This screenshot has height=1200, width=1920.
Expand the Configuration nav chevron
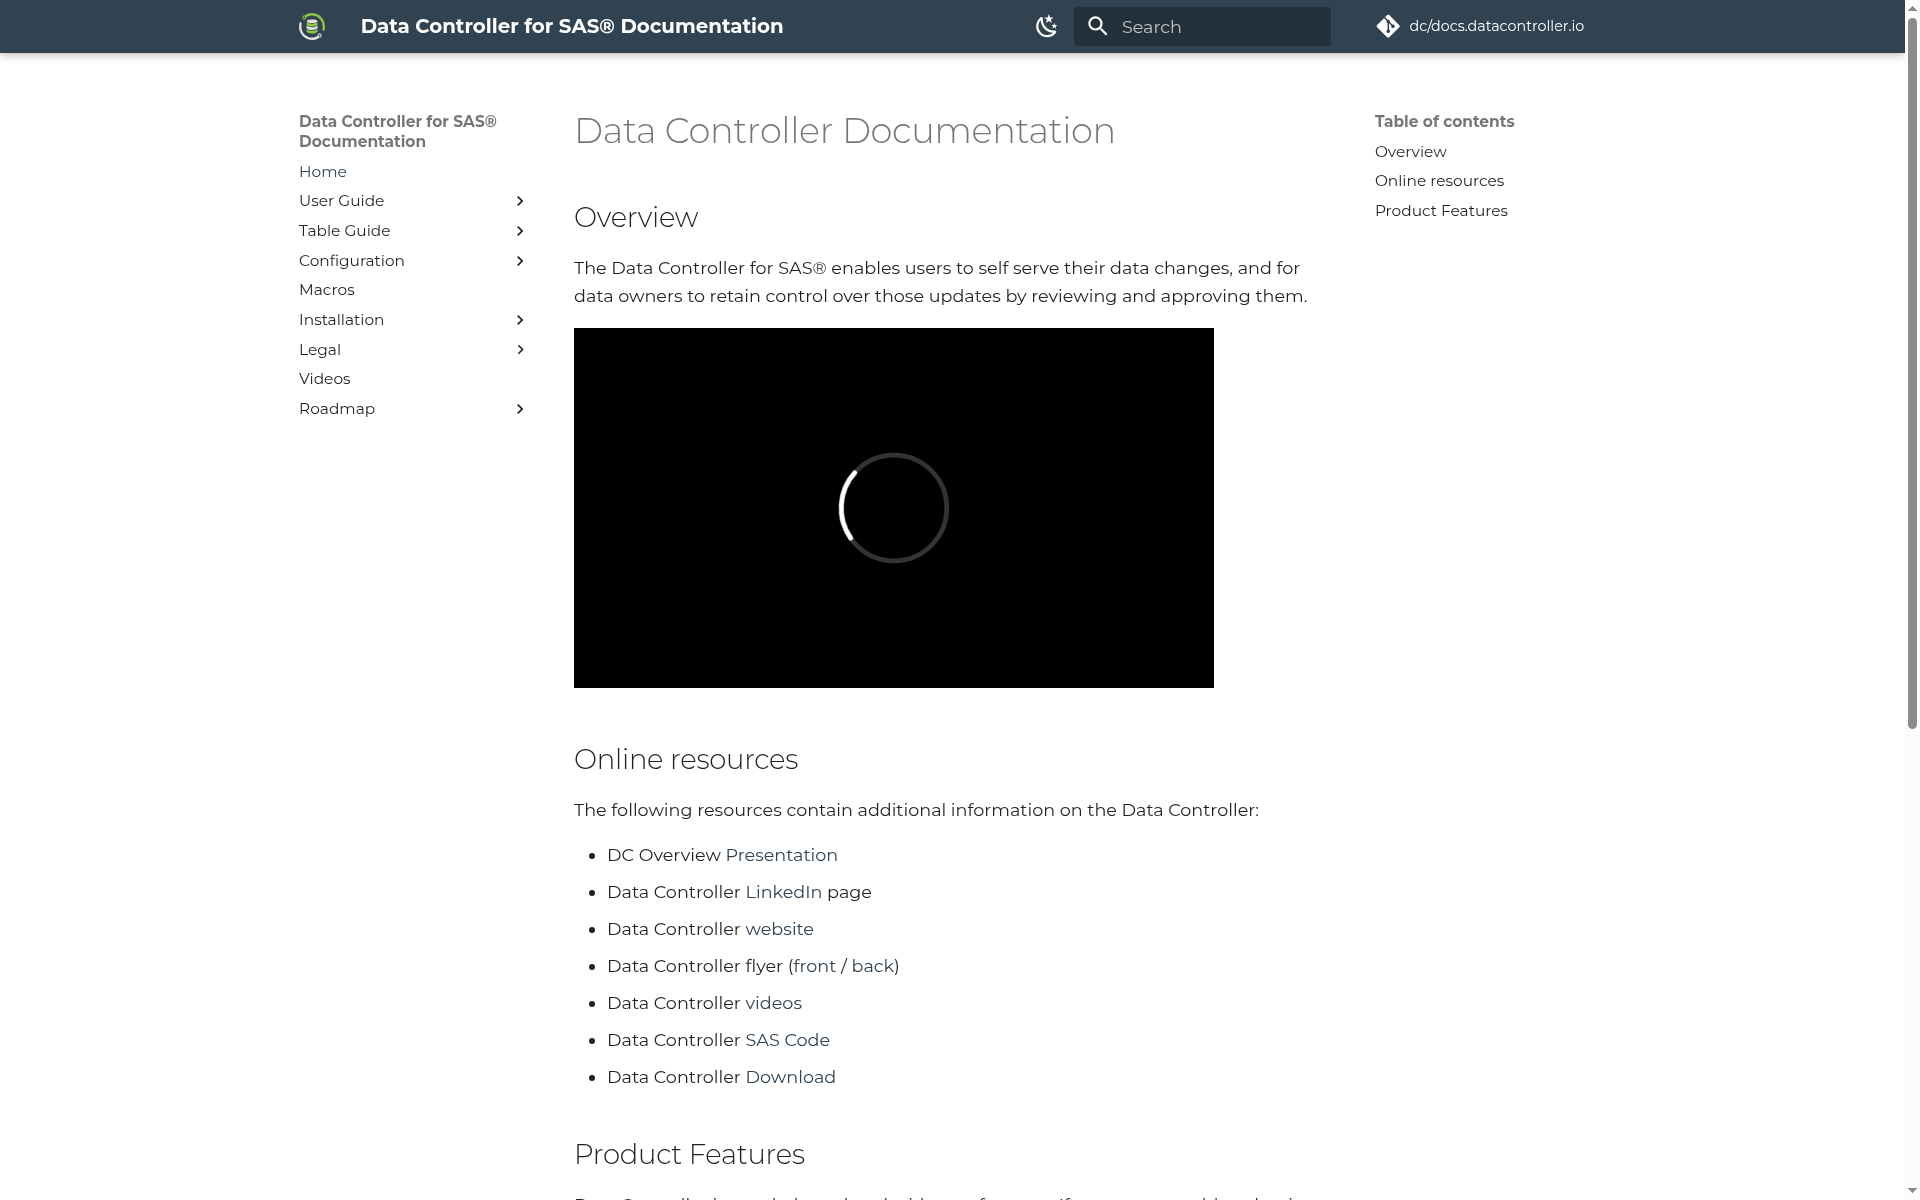[520, 261]
